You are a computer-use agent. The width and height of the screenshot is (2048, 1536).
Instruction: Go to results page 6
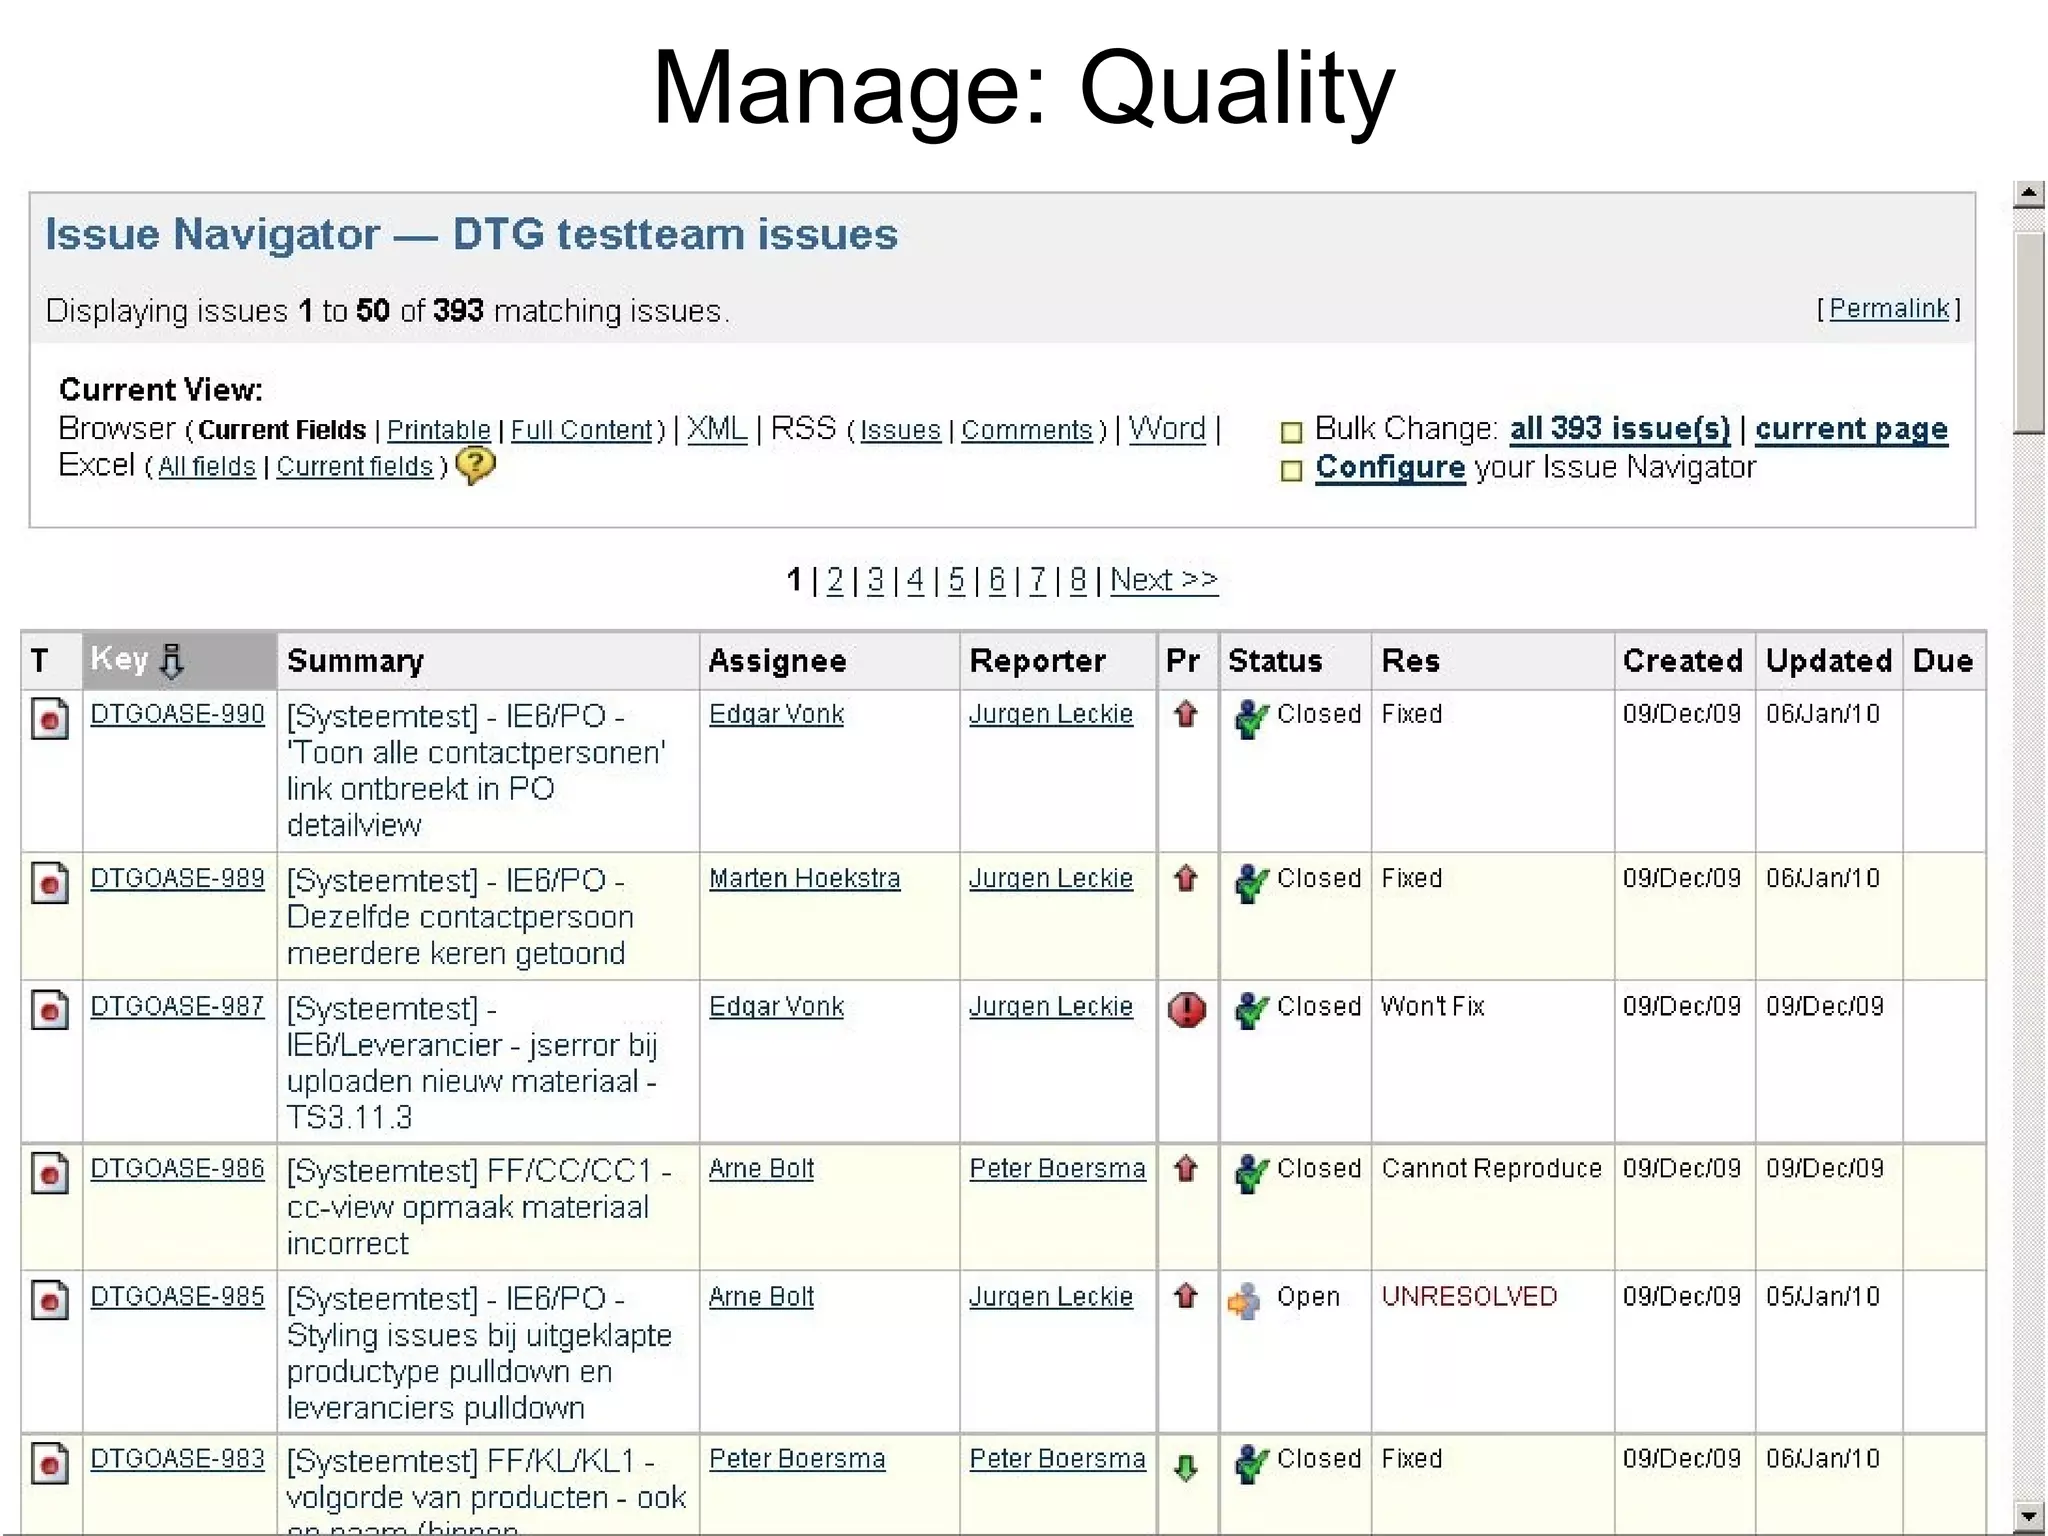(996, 579)
